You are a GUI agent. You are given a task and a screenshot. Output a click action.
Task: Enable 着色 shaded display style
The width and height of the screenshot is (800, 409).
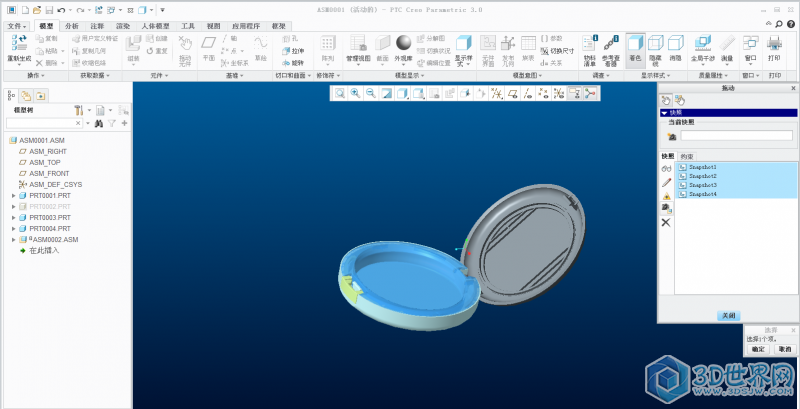[x=635, y=49]
